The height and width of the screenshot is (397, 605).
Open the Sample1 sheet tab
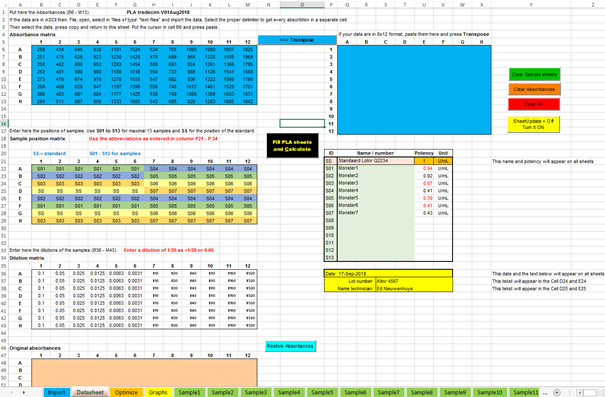[x=189, y=392]
